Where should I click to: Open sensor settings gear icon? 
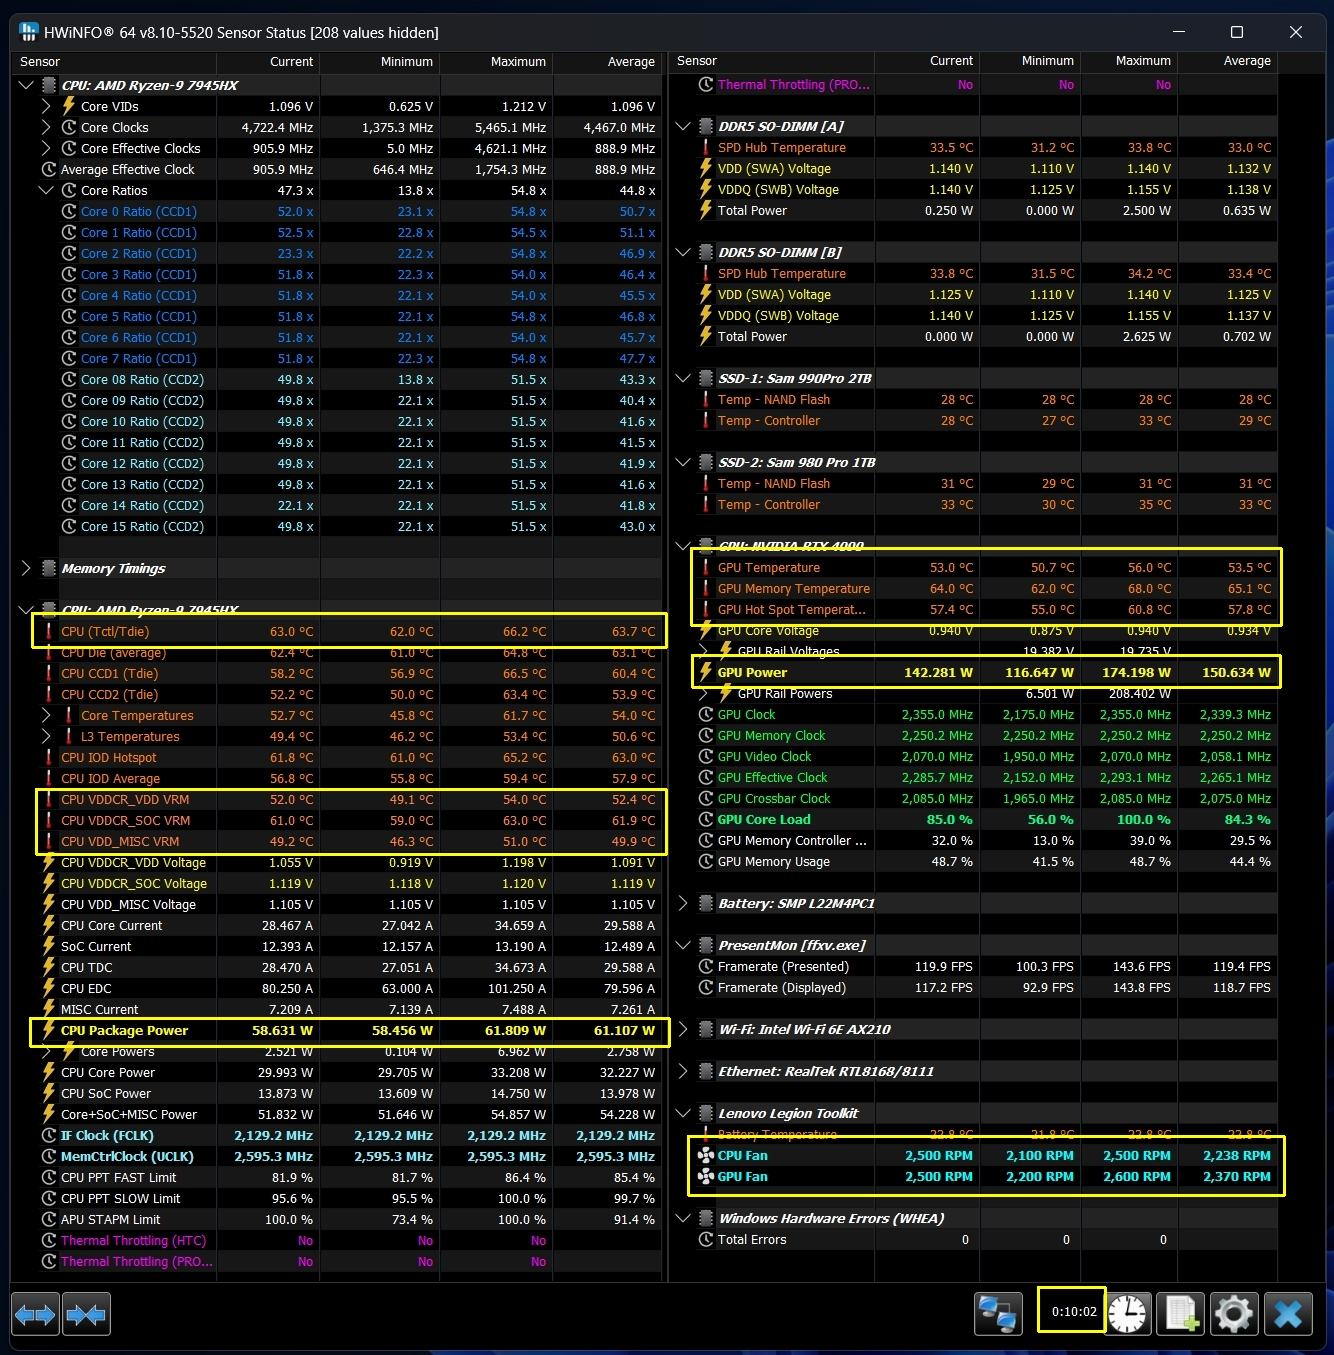tap(1234, 1313)
